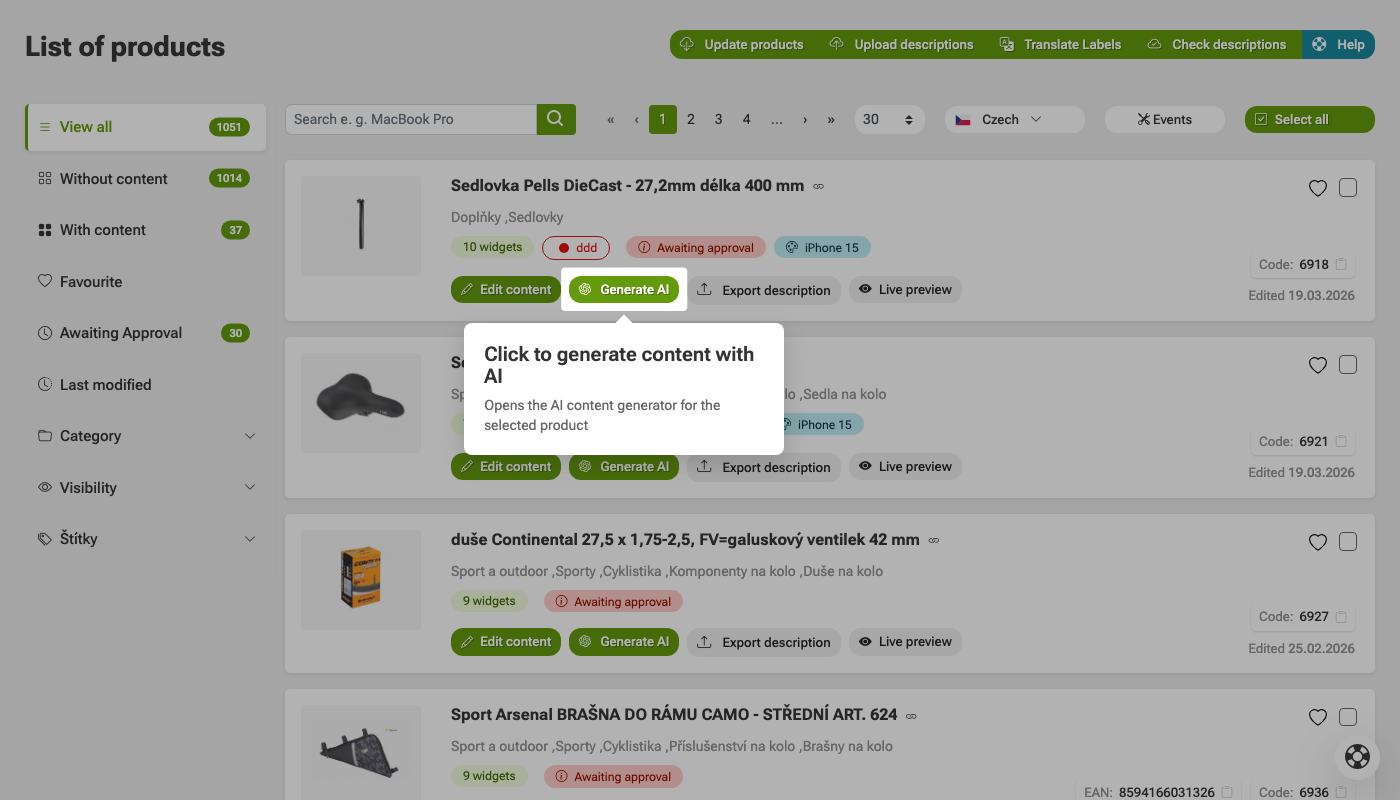The image size is (1400, 800).
Task: Go to the next page
Action: pyautogui.click(x=805, y=119)
